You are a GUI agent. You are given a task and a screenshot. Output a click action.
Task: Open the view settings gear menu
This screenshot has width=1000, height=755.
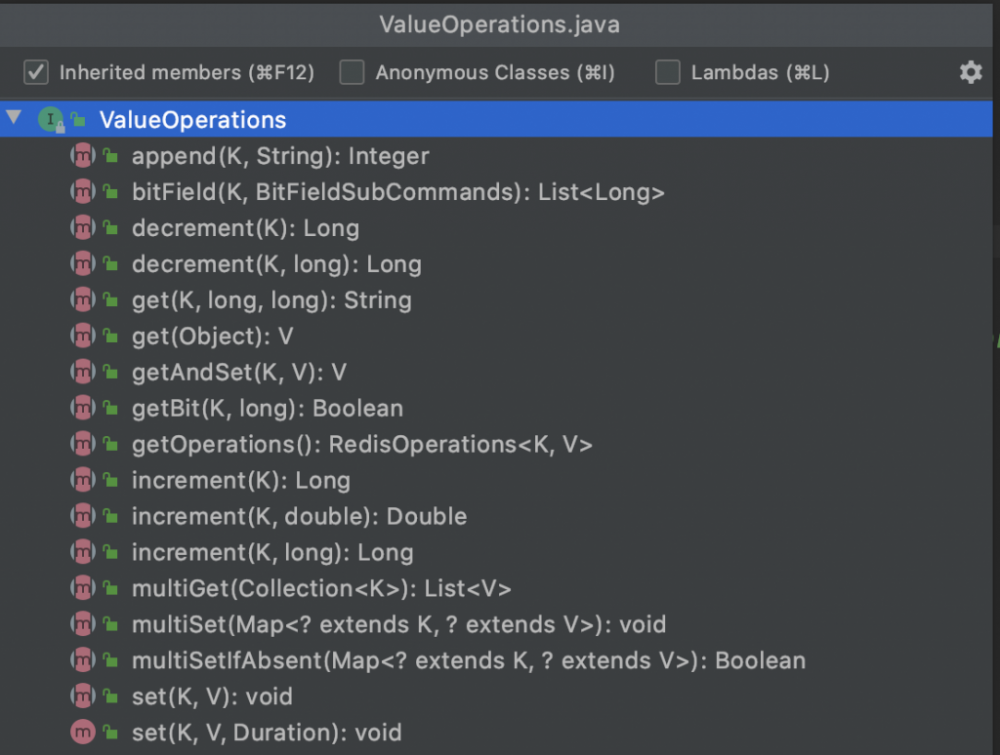970,72
